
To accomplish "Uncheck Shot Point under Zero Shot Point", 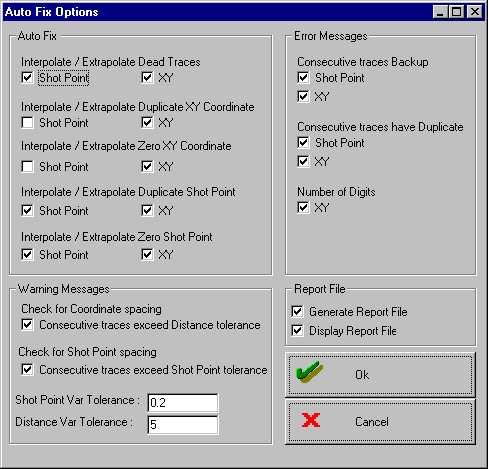I will tap(27, 255).
